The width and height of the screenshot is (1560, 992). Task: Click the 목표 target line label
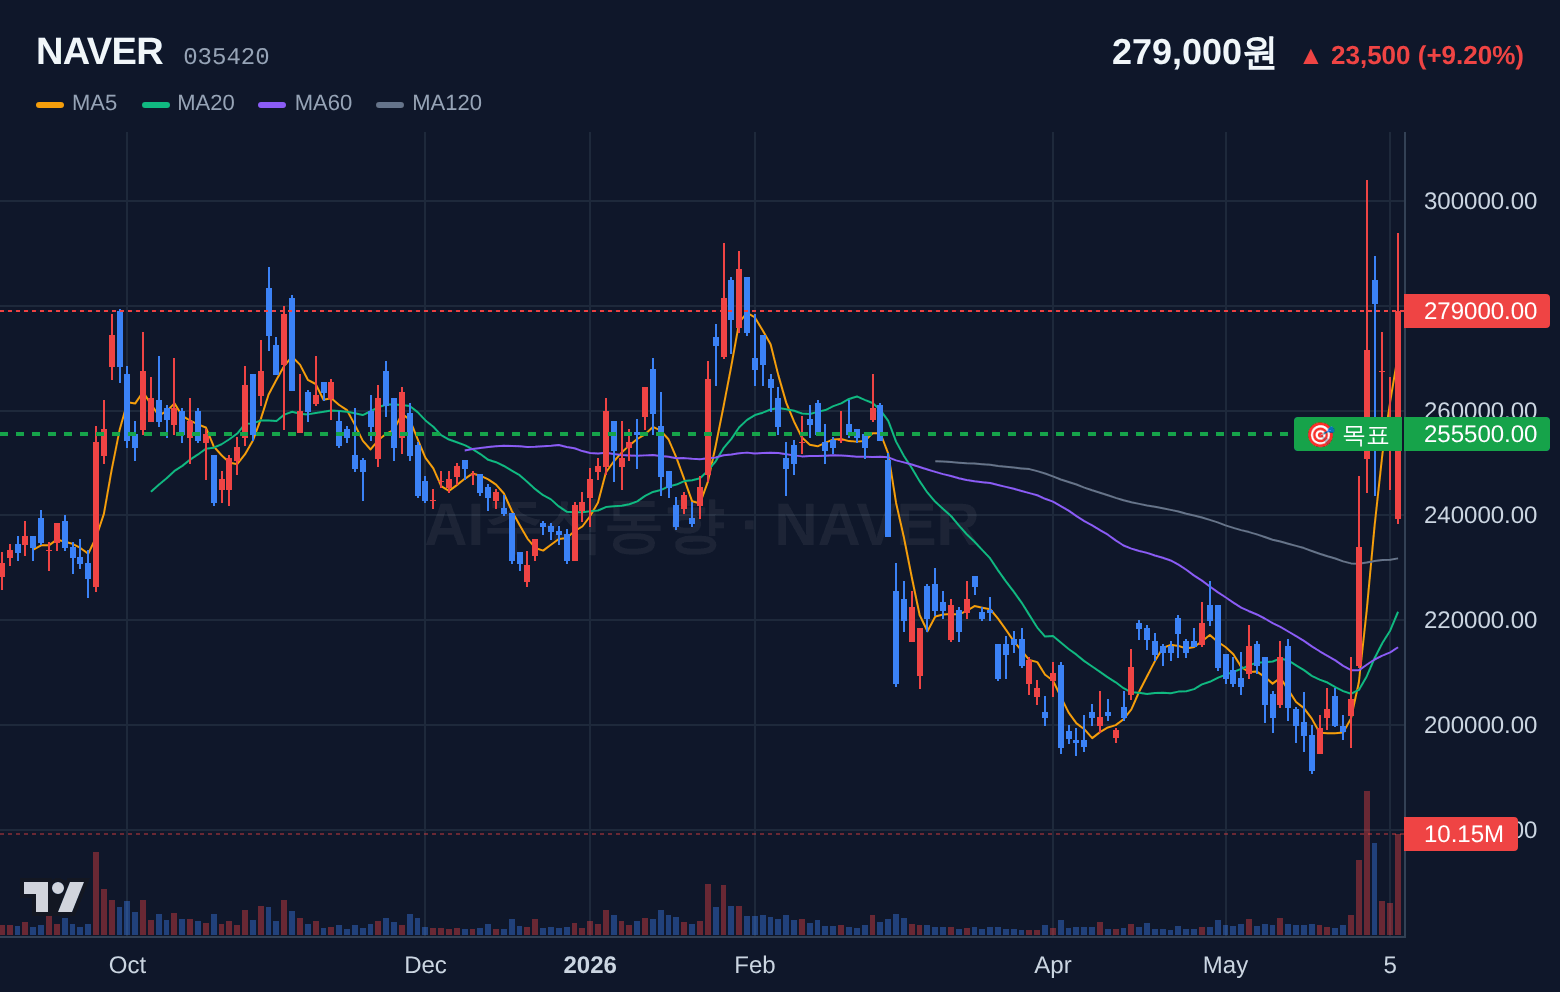pyautogui.click(x=1348, y=434)
